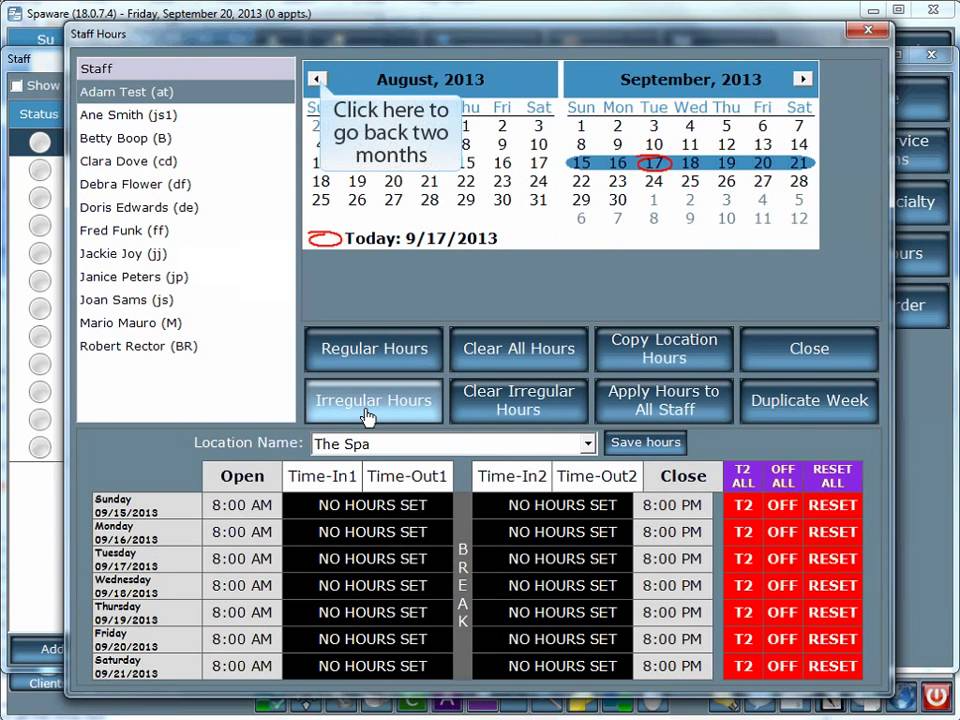The image size is (960, 720).
Task: Click RESET in the Friday 09/20/2013 row
Action: click(x=832, y=639)
